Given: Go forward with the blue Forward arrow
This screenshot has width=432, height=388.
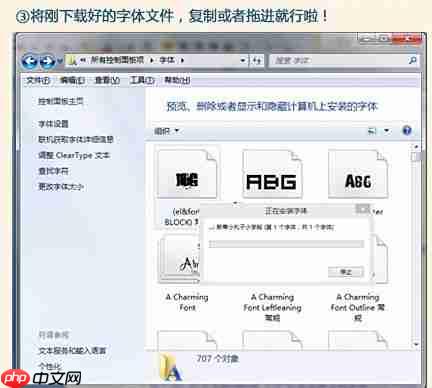Looking at the screenshot, I should click(48, 61).
